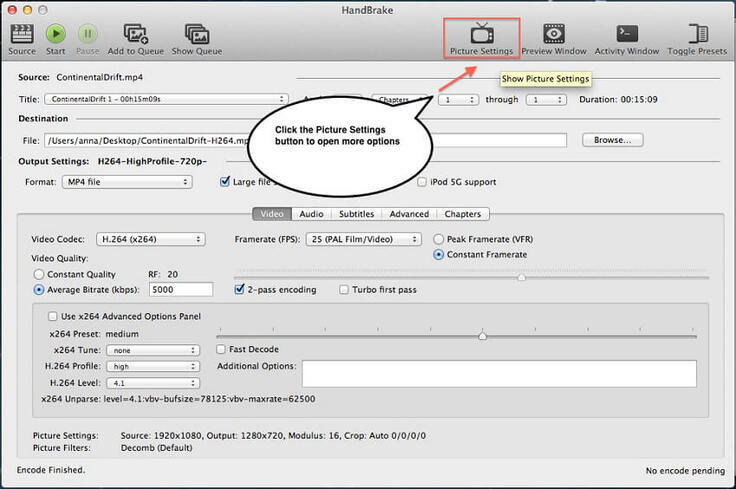Image resolution: width=736 pixels, height=489 pixels.
Task: Click the destination File path field
Action: coord(305,140)
